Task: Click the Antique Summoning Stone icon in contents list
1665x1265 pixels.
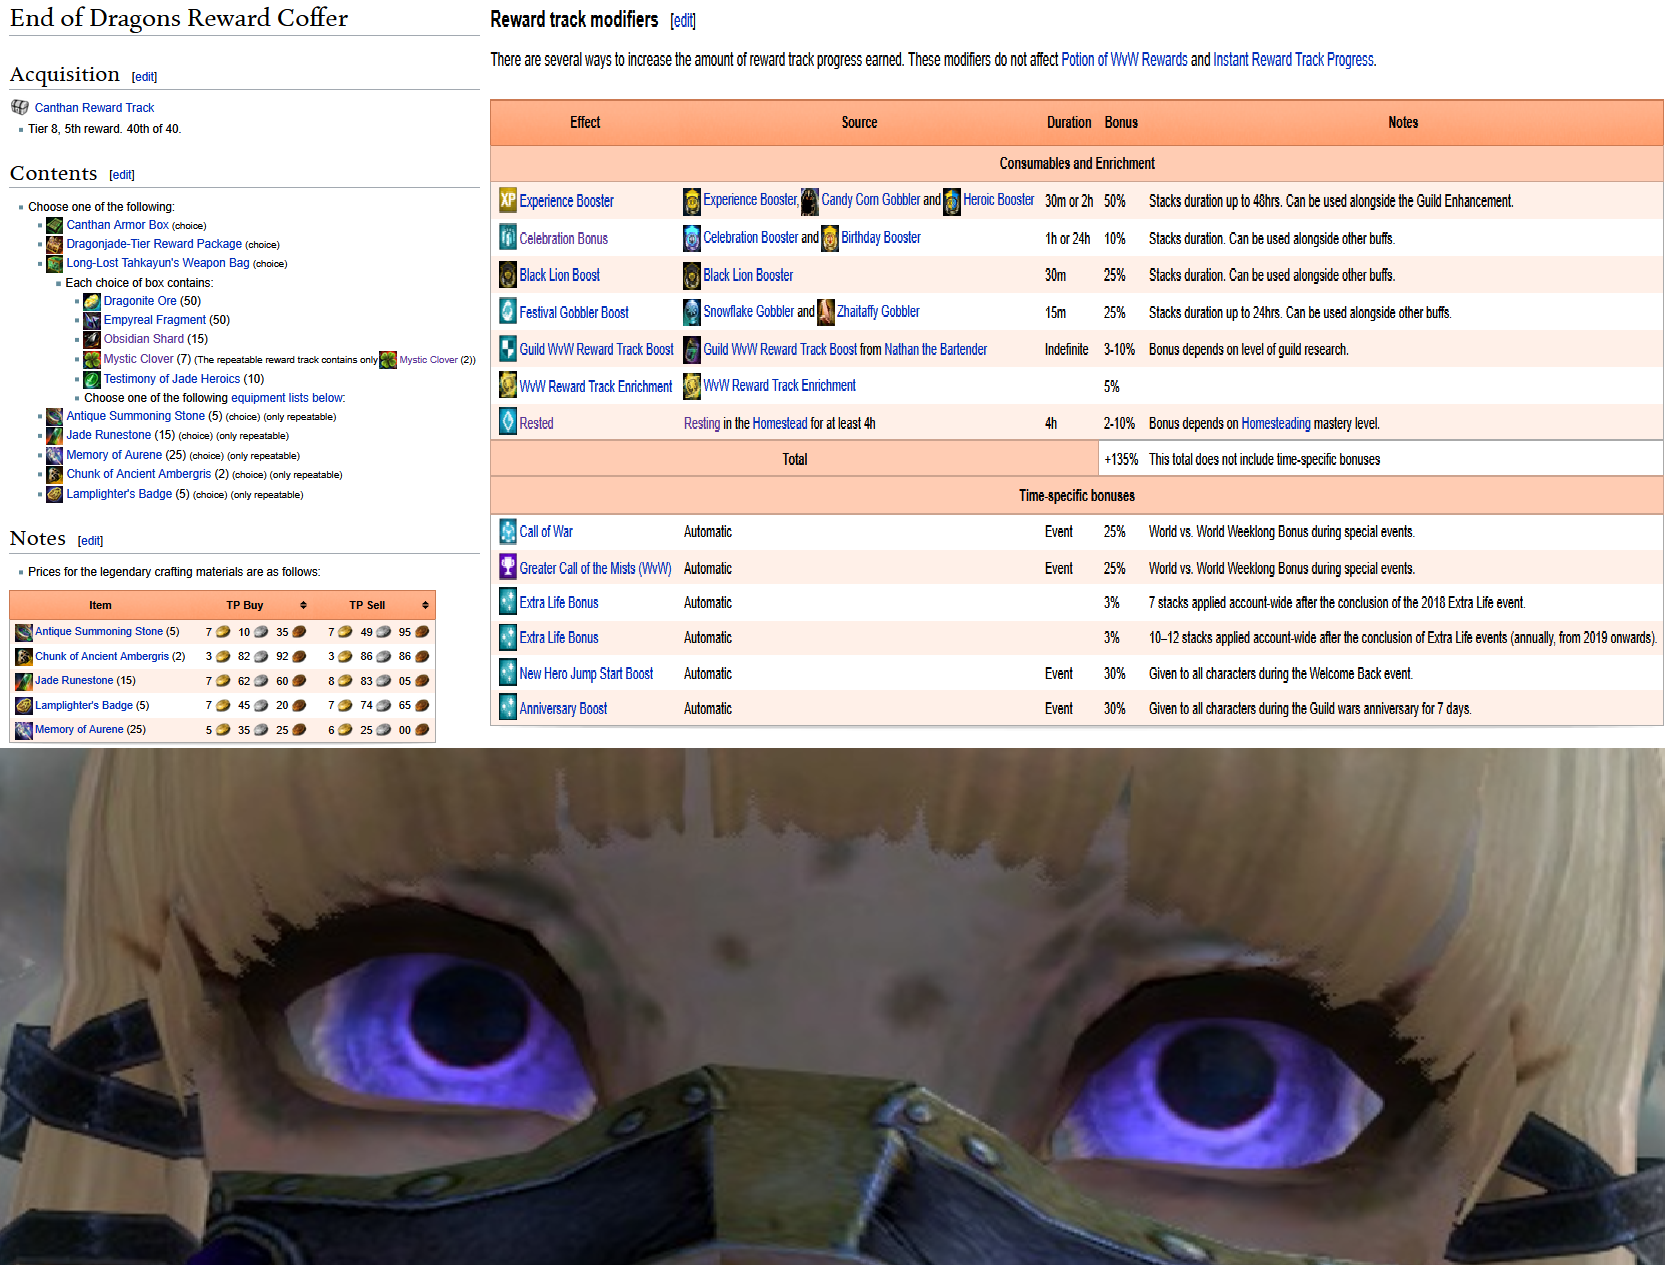Action: [x=55, y=416]
